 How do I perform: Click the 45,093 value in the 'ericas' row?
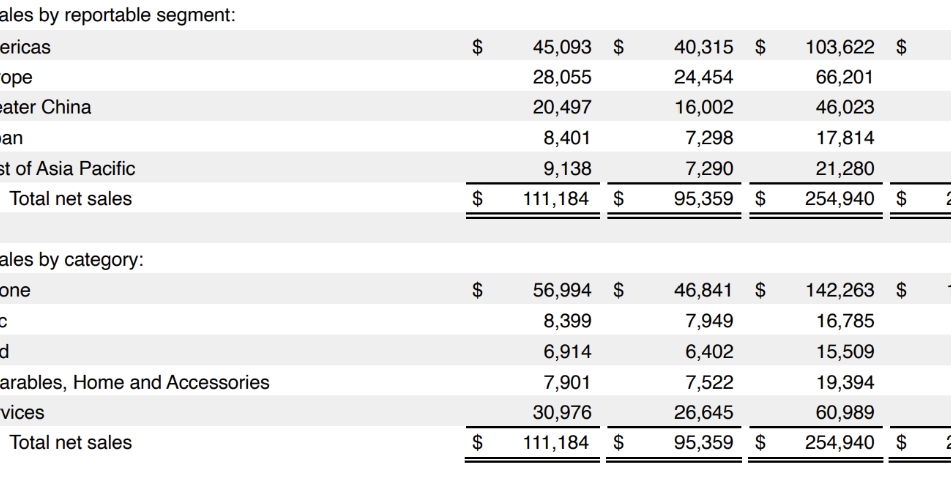click(x=562, y=47)
